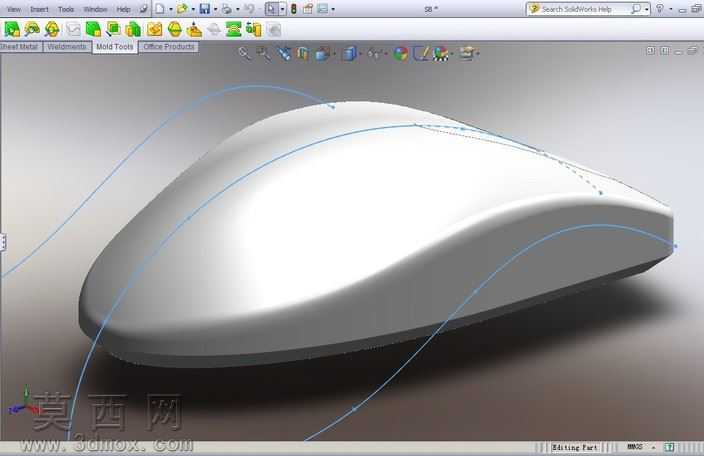This screenshot has height=456, width=704.
Task: Save the document with floppy disk icon
Action: tap(205, 9)
